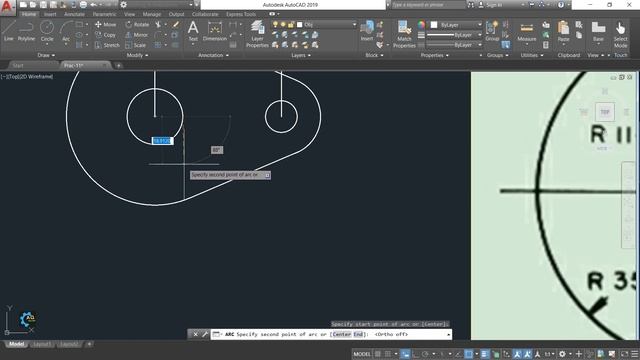The height and width of the screenshot is (360, 640).
Task: Toggle MODEL space button in status bar
Action: pos(362,354)
